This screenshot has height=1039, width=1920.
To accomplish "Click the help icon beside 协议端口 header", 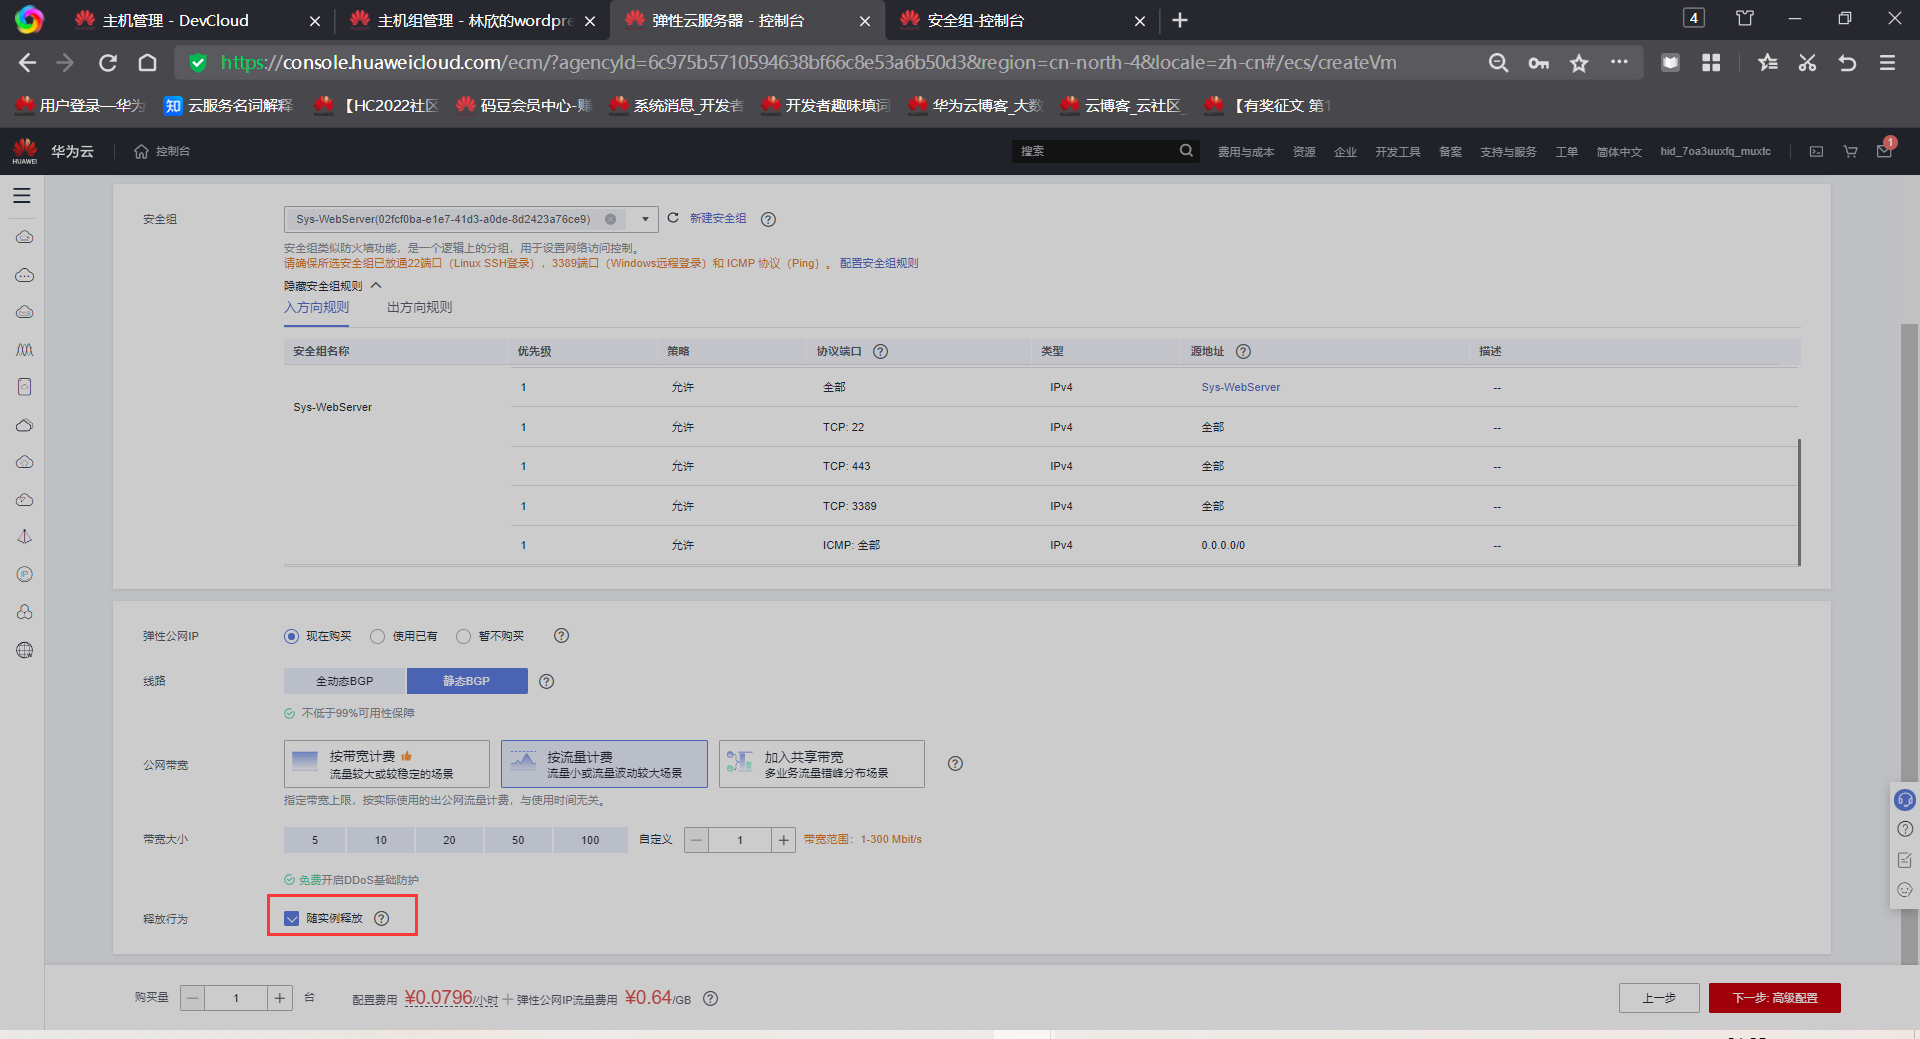I will 880,351.
